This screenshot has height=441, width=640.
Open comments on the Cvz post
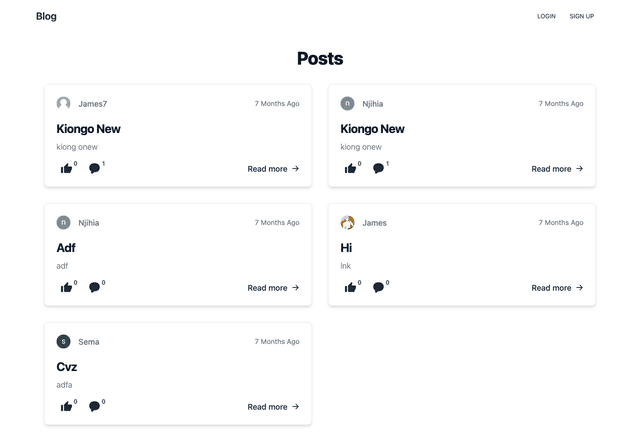(94, 406)
